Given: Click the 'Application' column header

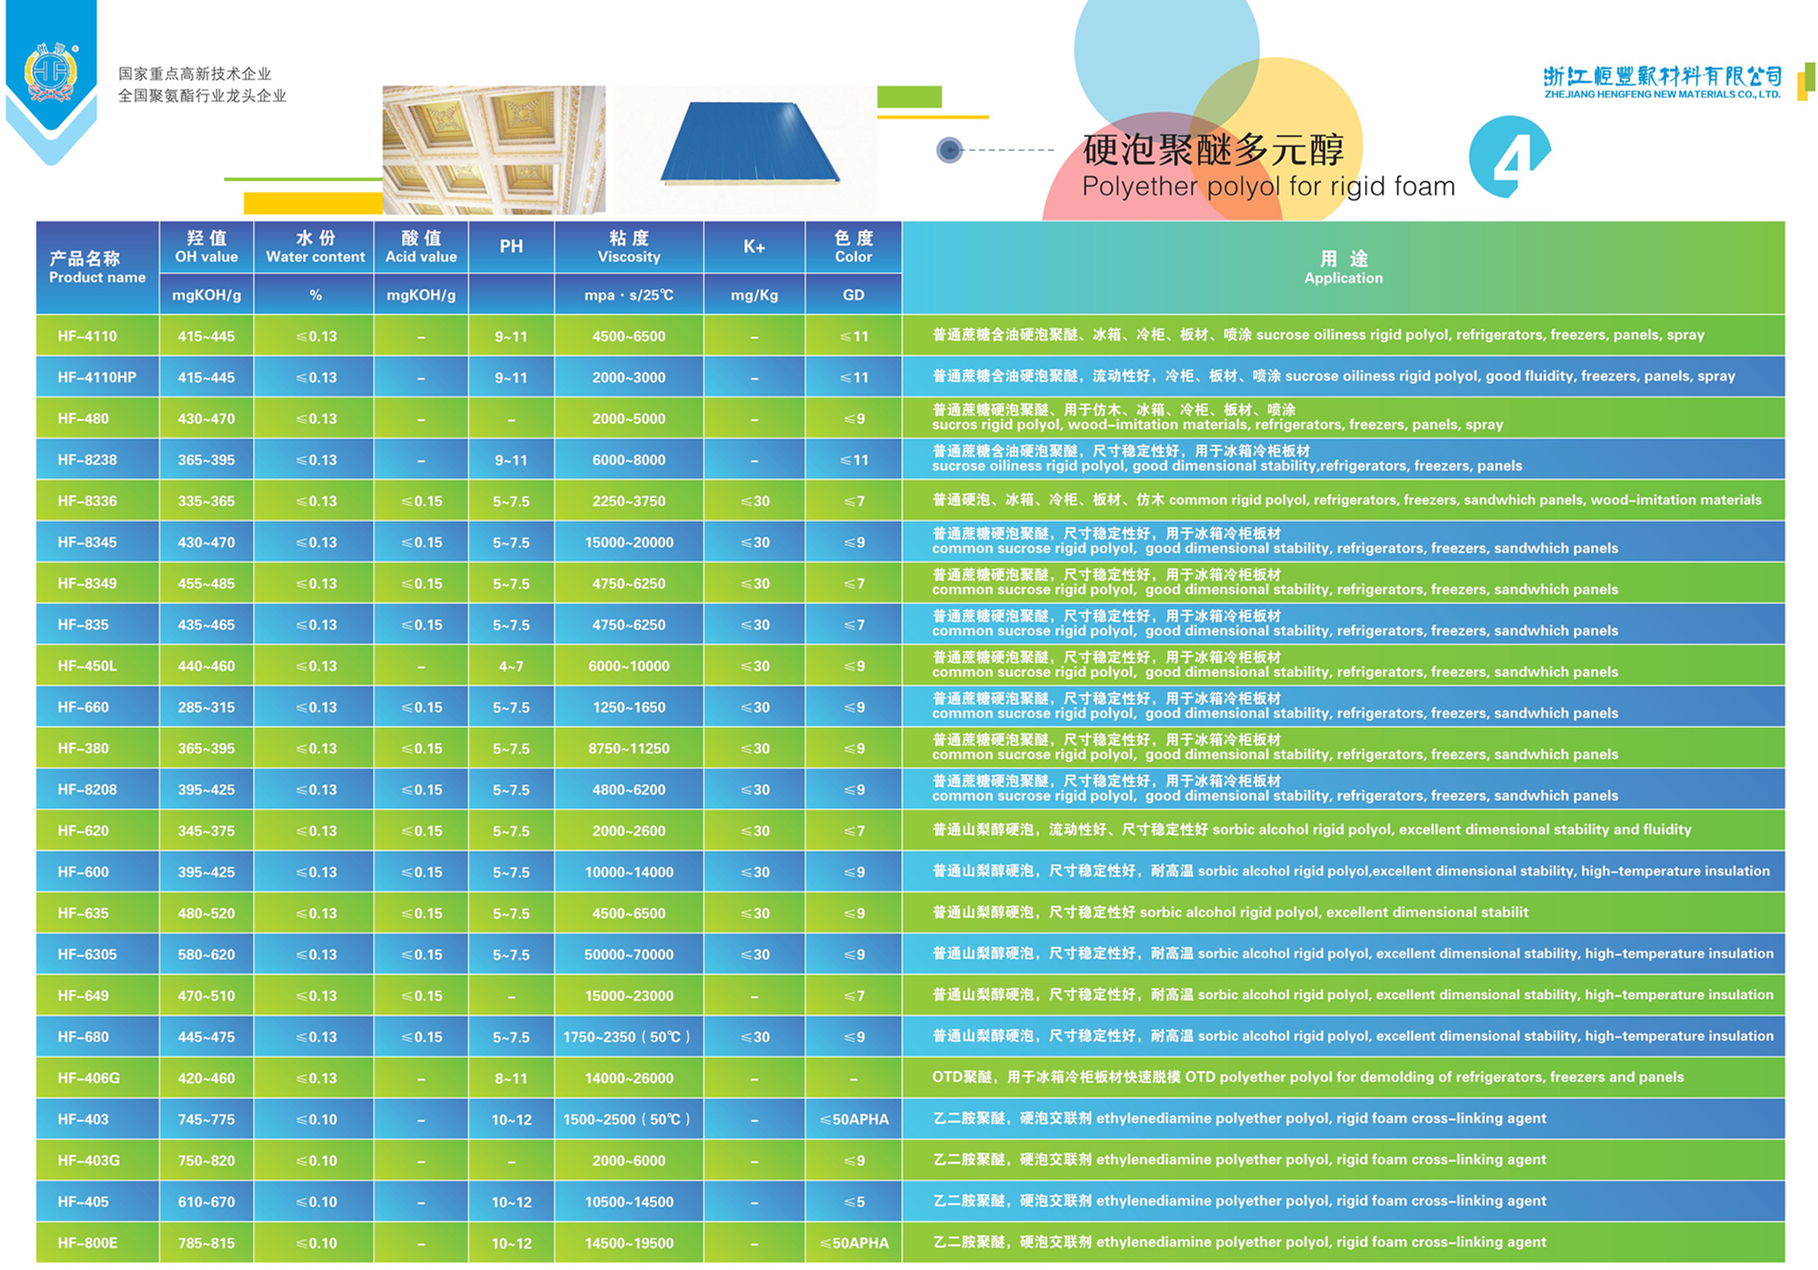Looking at the screenshot, I should click(x=1342, y=268).
